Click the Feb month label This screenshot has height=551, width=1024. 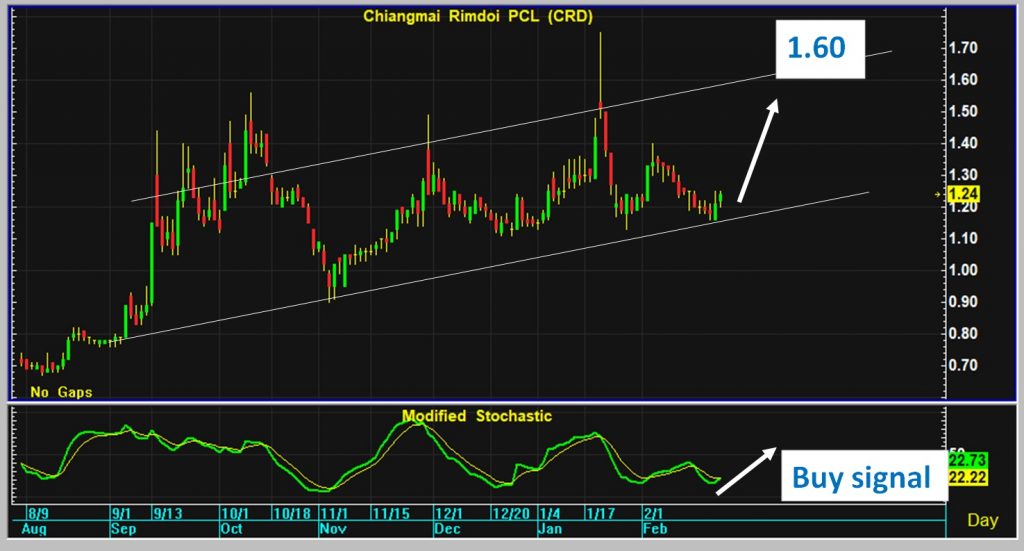[x=656, y=529]
